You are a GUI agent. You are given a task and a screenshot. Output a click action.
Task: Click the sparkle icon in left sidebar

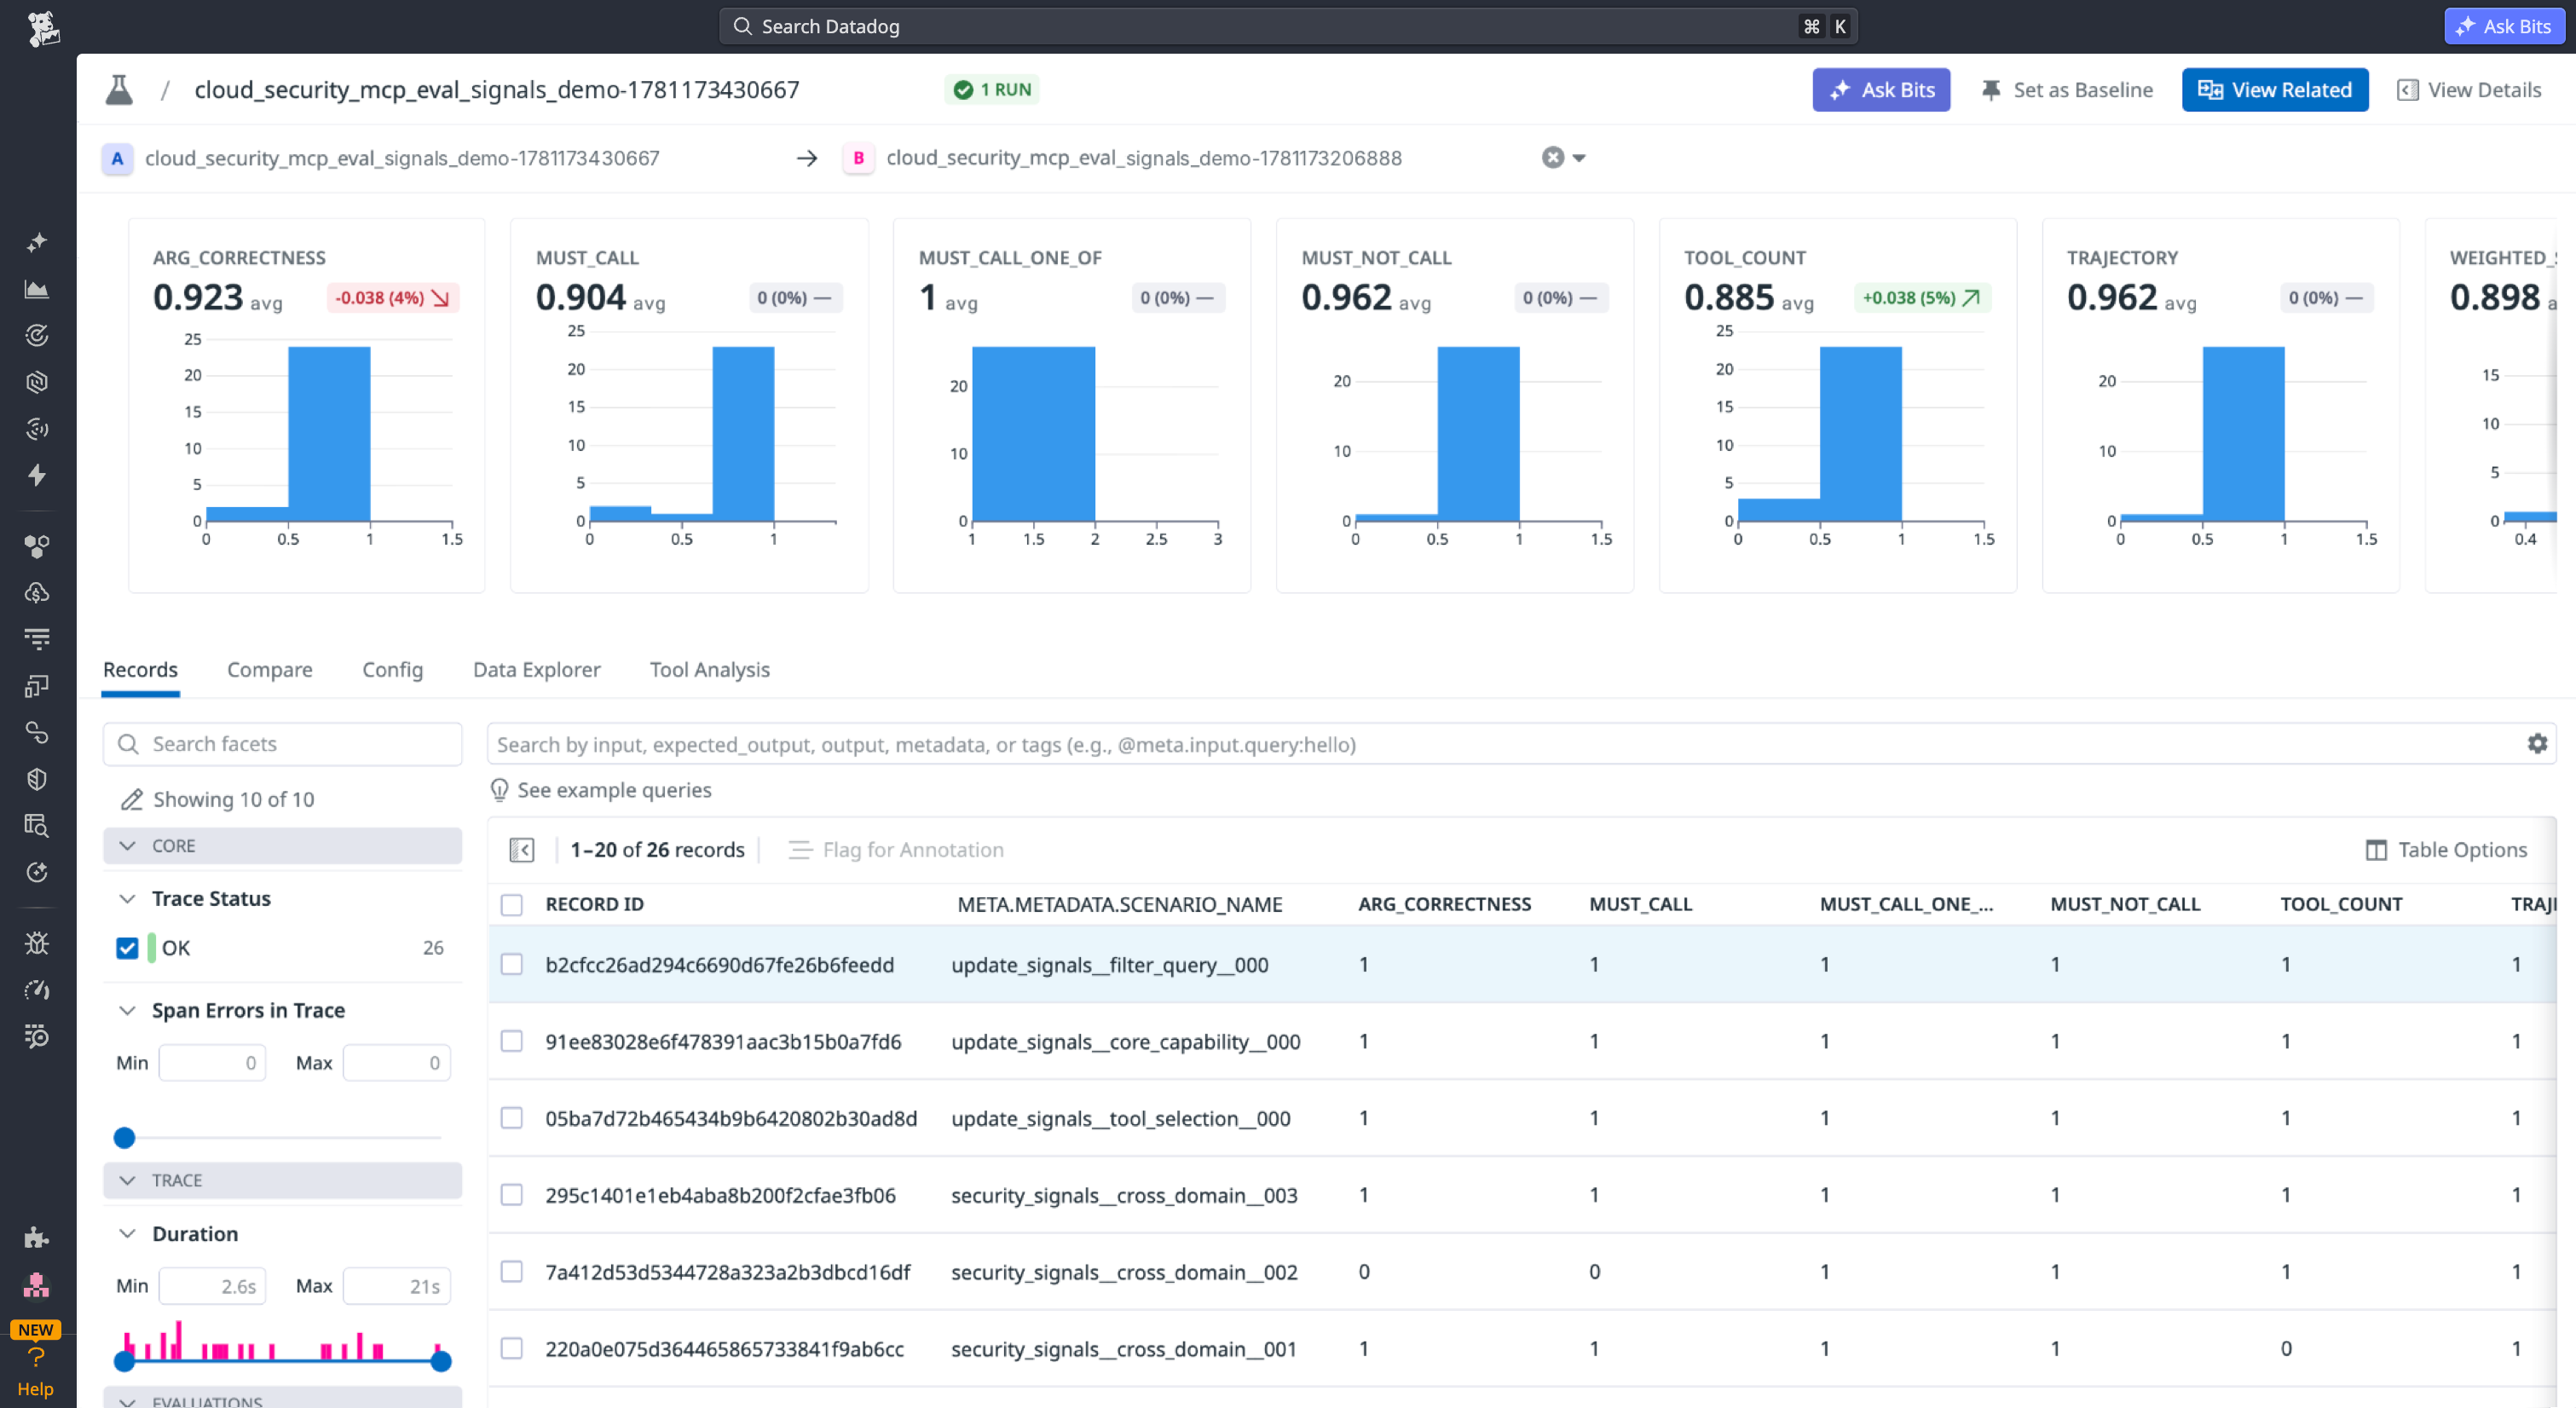37,243
